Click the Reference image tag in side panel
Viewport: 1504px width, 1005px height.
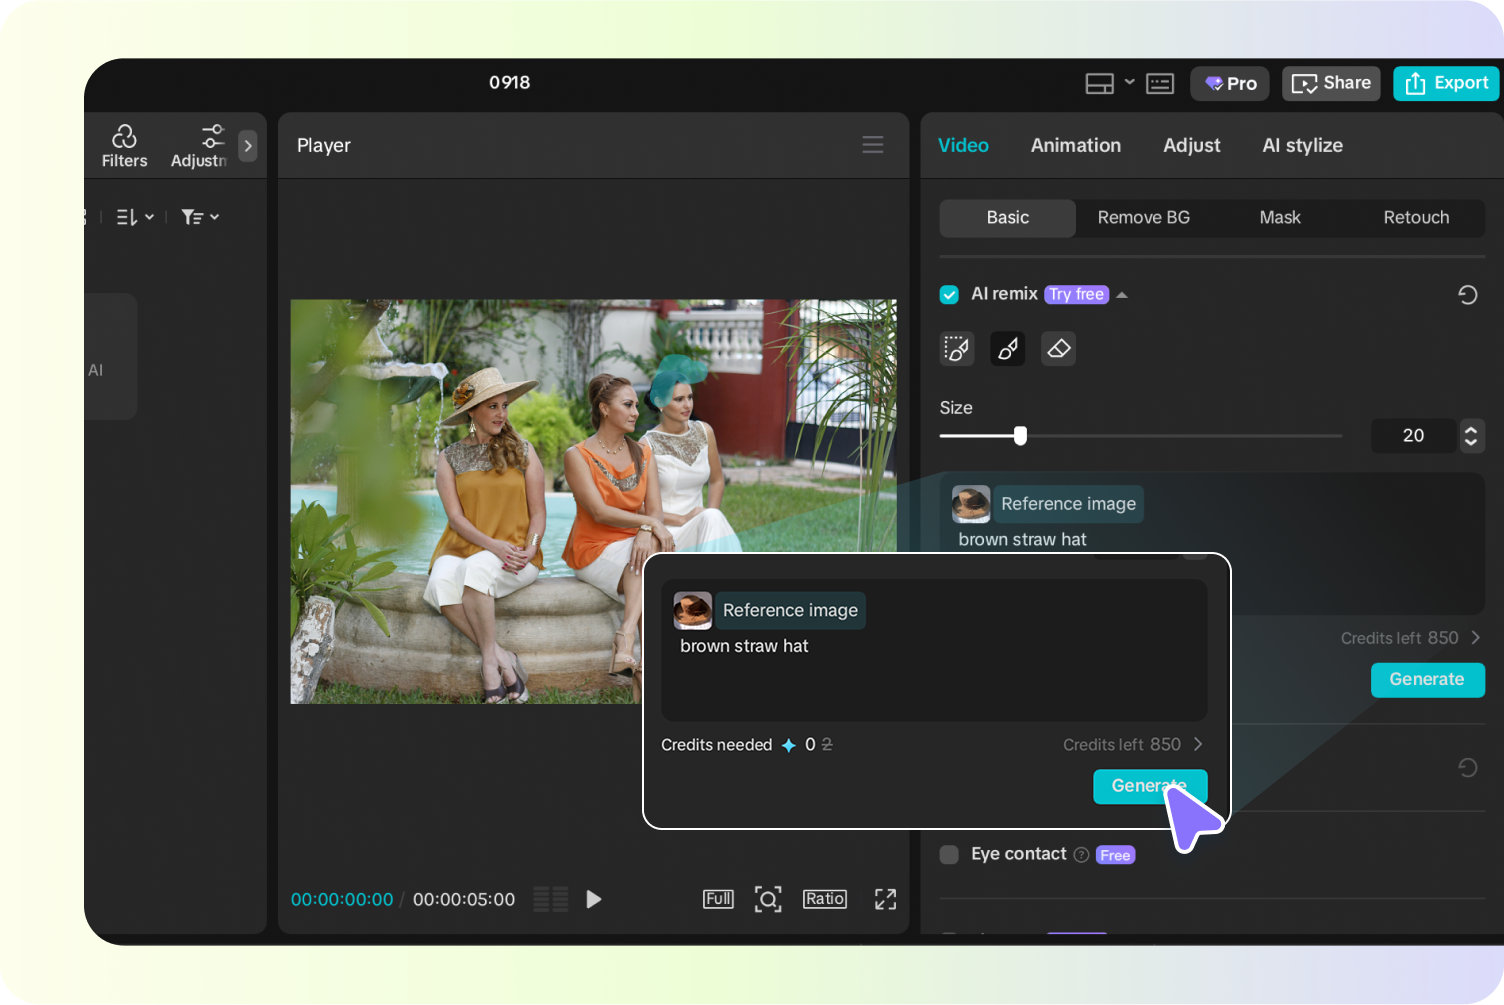point(1068,504)
